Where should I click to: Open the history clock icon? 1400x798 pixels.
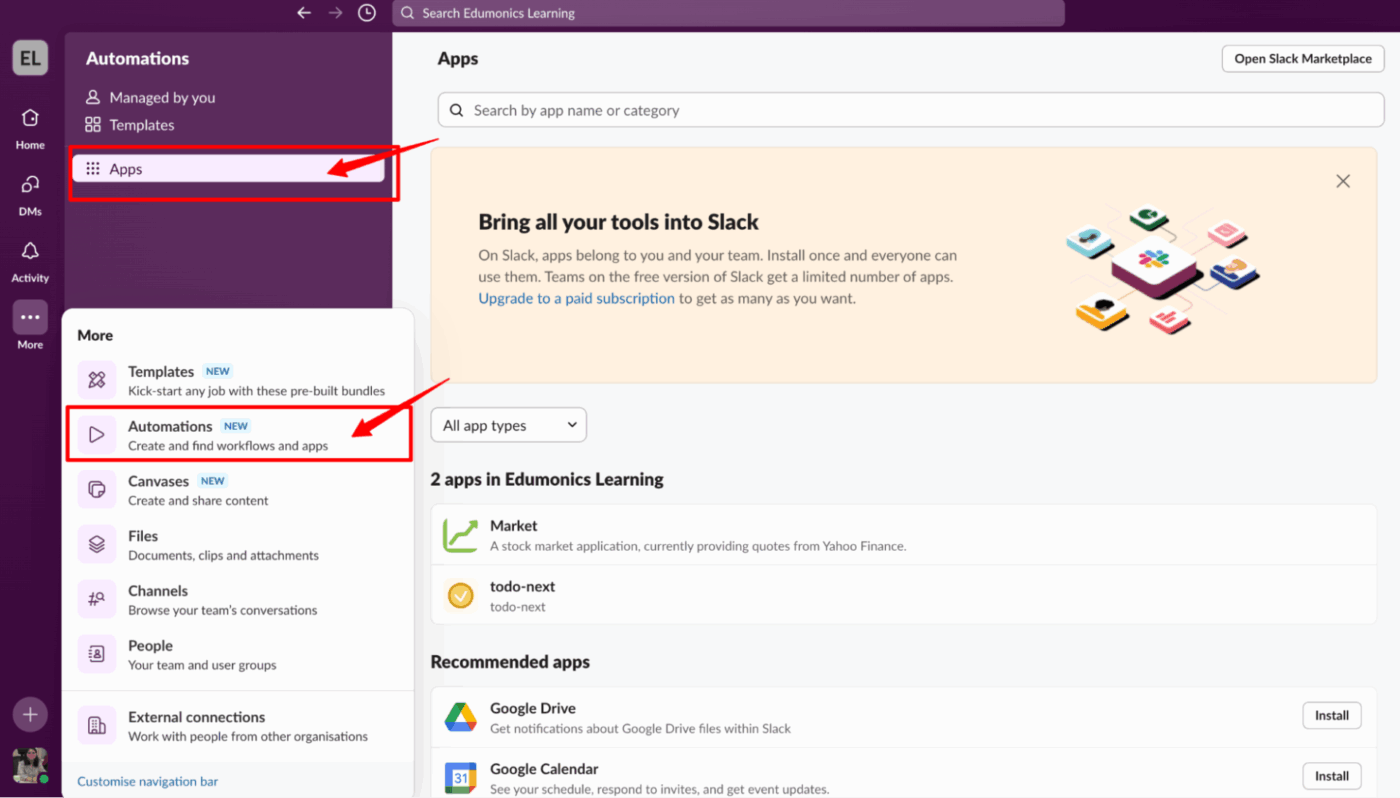coord(367,13)
